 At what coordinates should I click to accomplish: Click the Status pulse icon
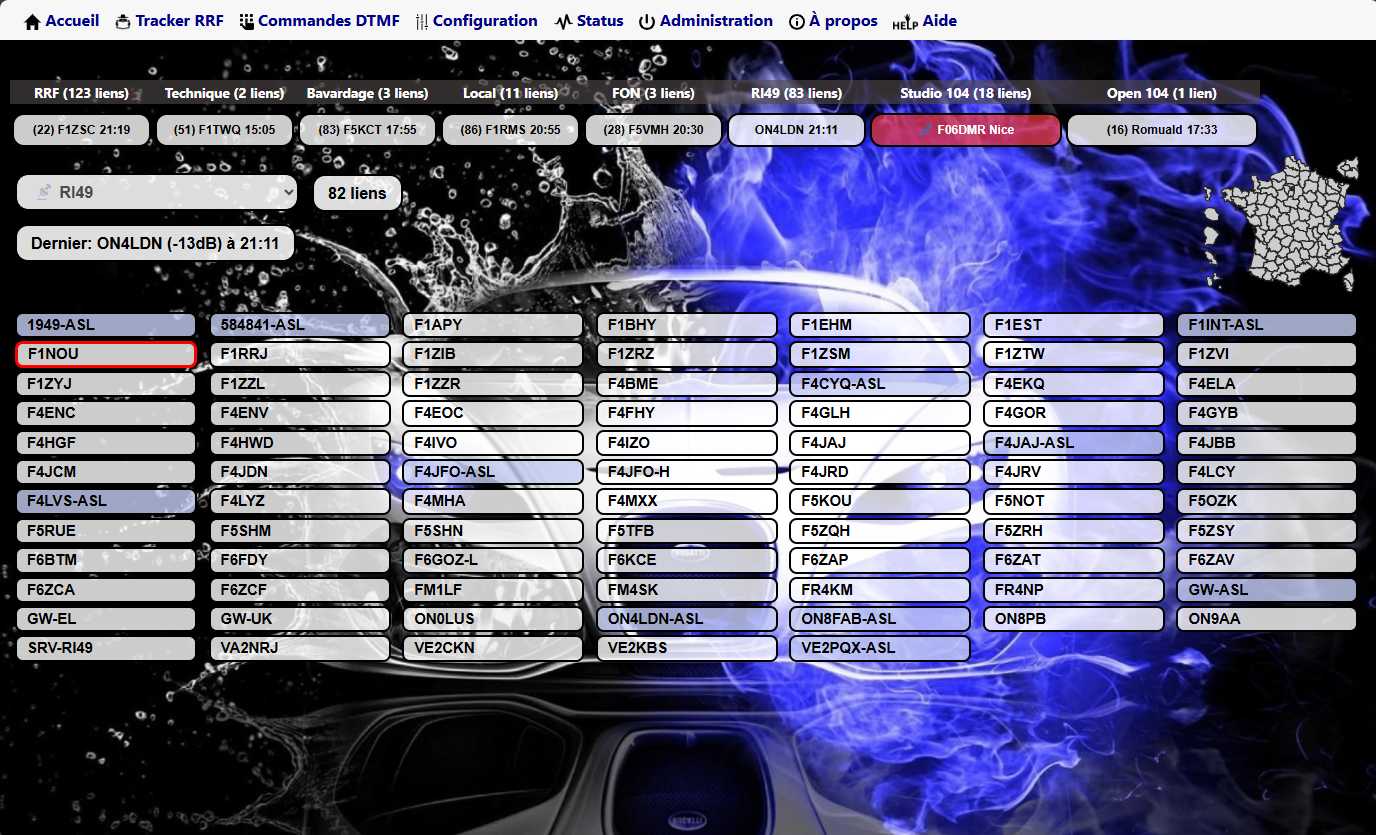click(x=564, y=21)
